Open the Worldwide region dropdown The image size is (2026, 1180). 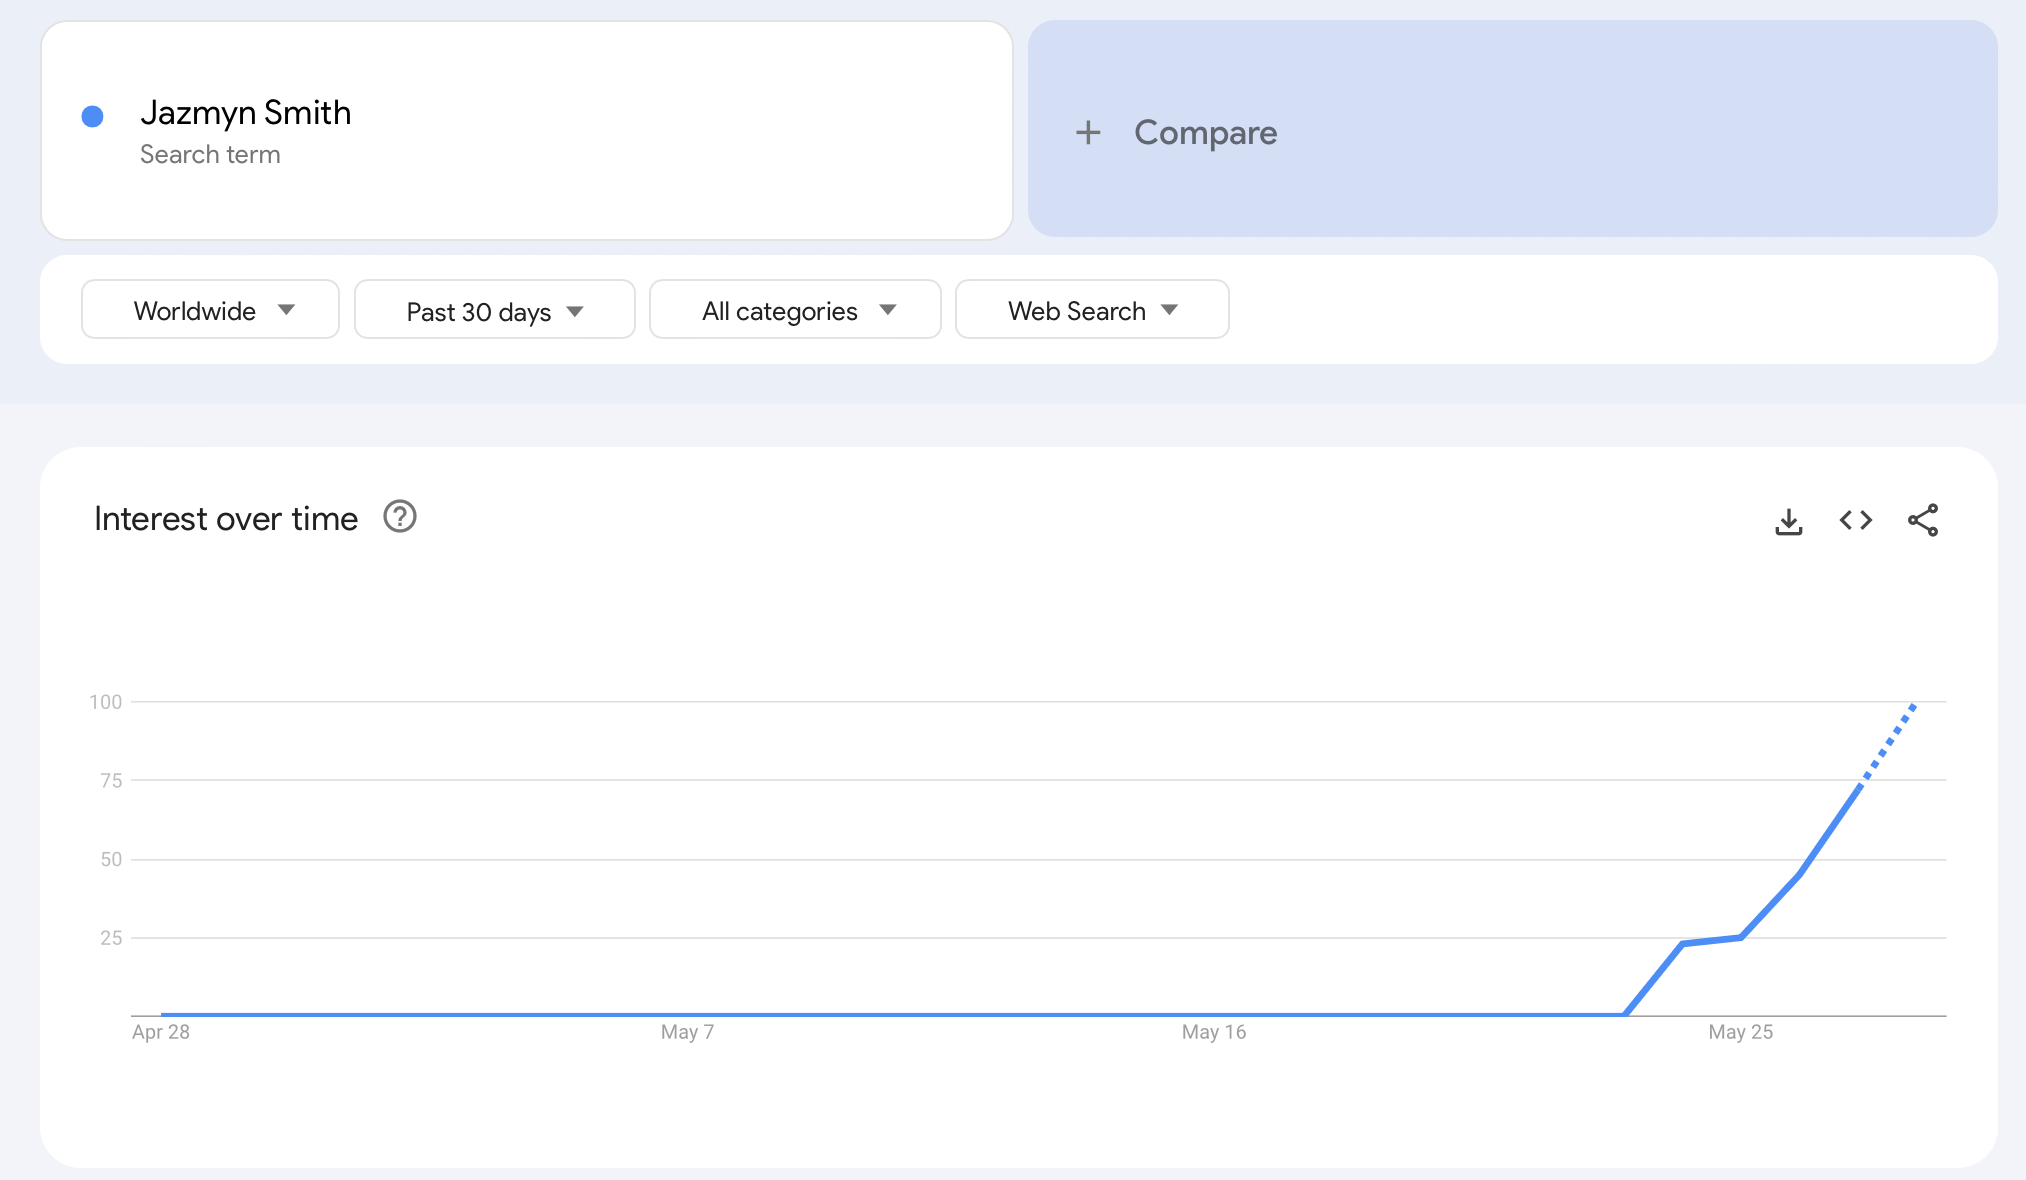click(195, 310)
